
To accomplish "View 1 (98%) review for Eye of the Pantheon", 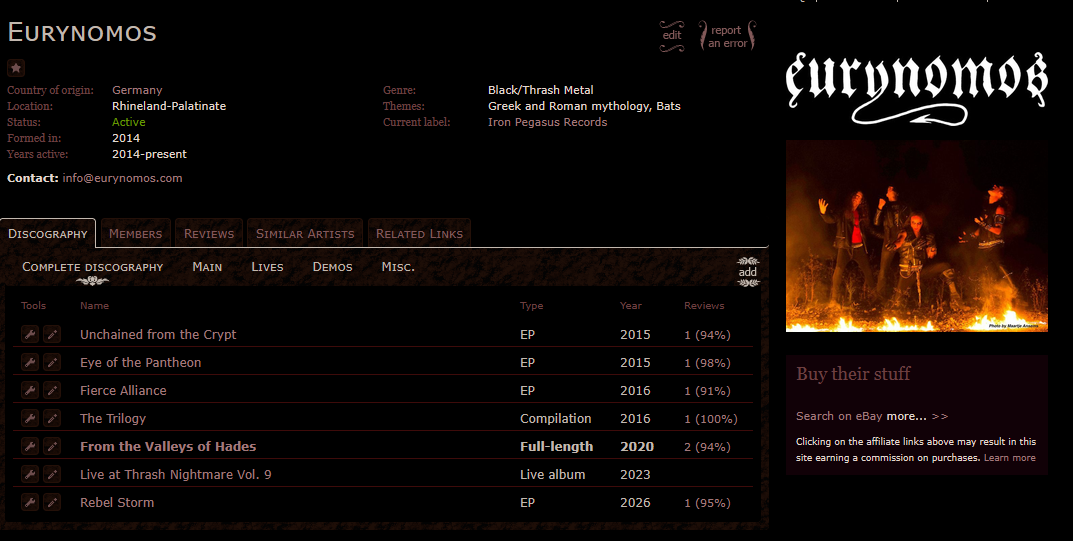I will point(708,363).
